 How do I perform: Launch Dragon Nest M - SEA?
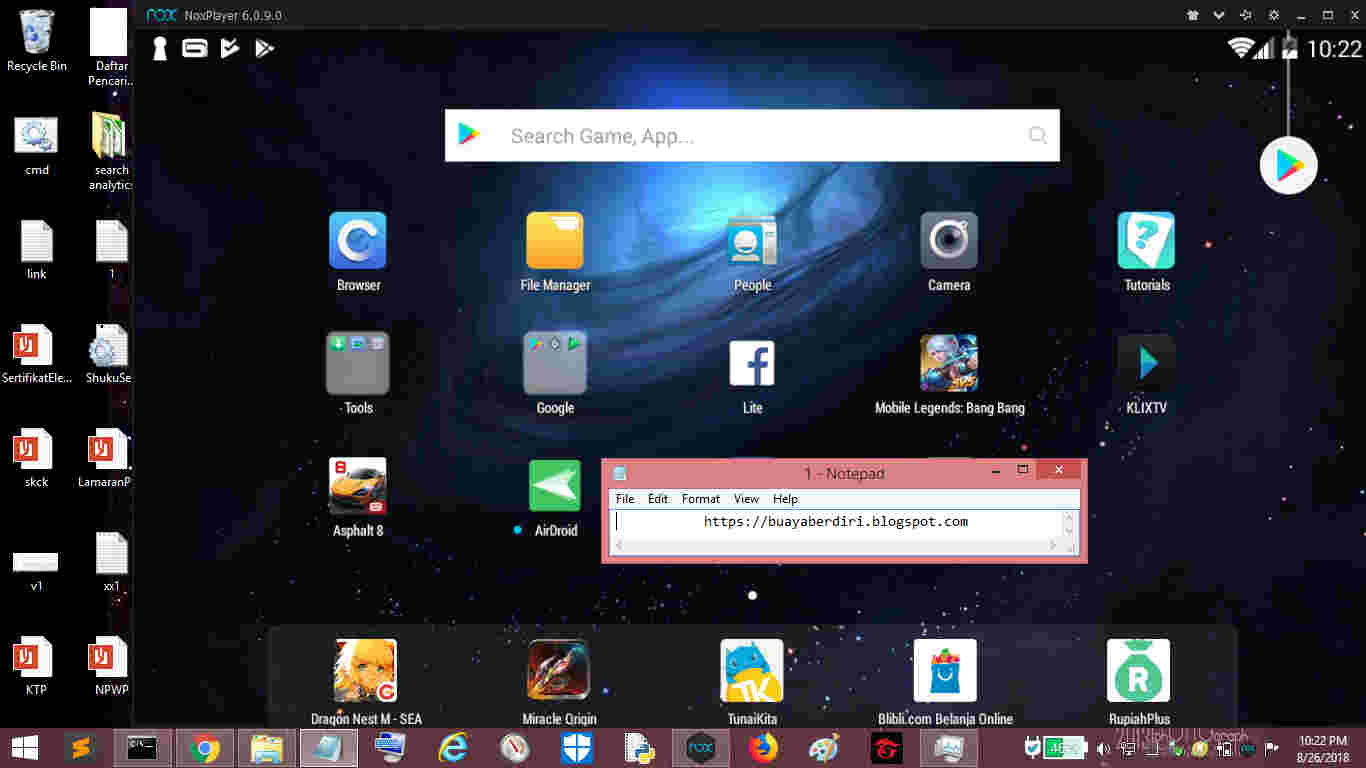[365, 671]
